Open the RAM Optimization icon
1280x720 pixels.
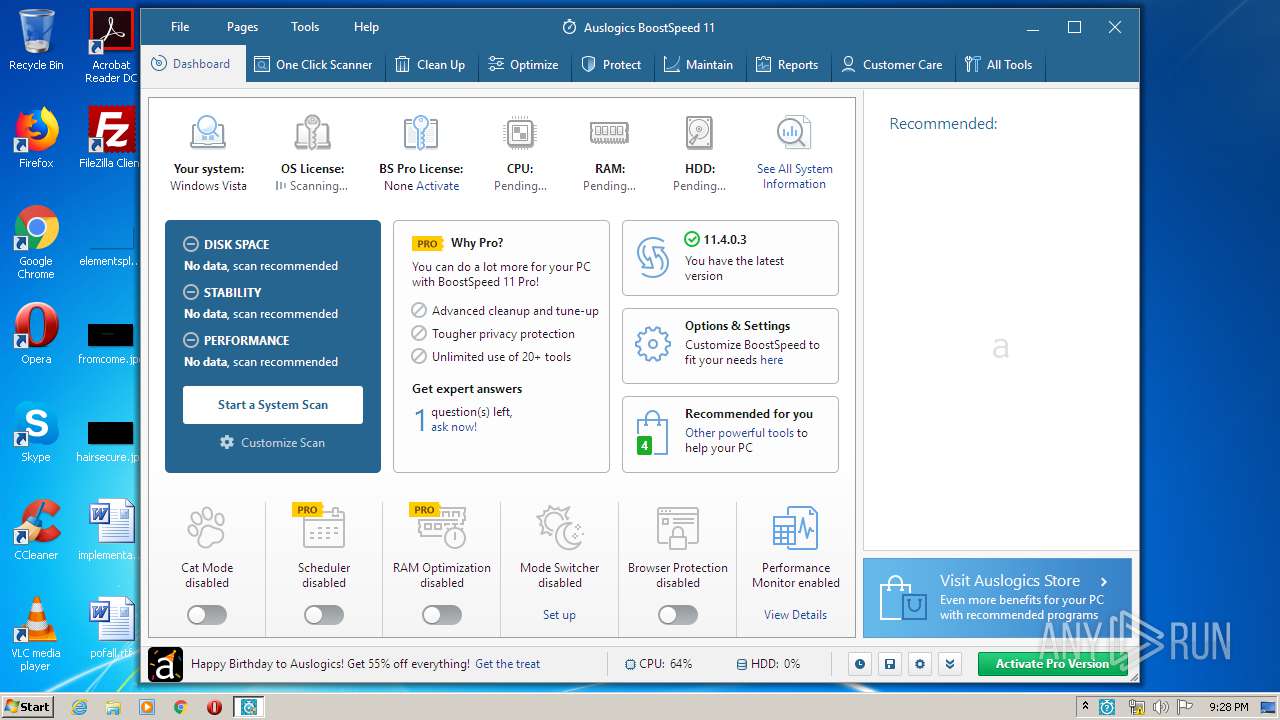pos(442,527)
